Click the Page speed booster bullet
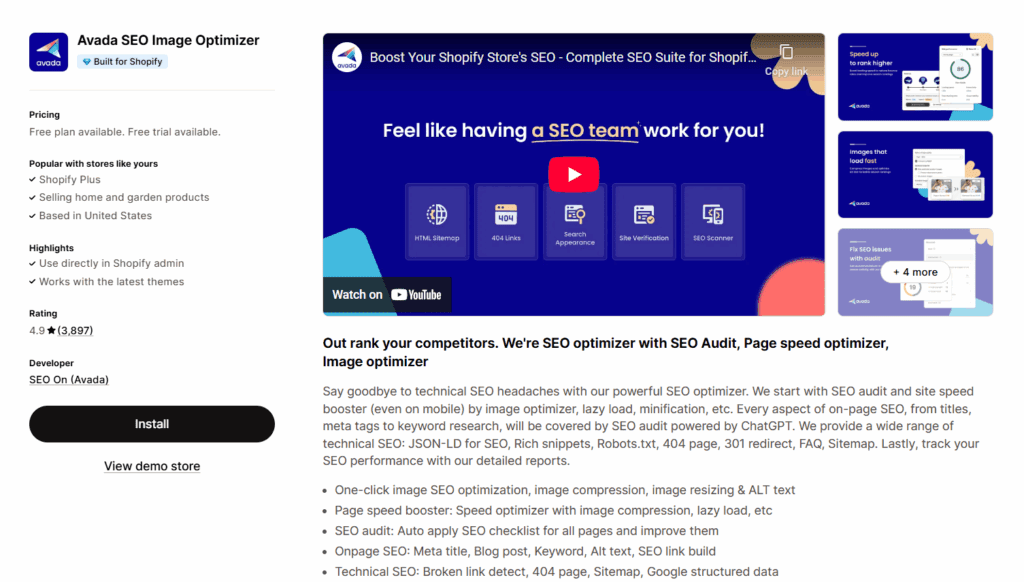Screen dimensions: 1024x582 [x=553, y=510]
